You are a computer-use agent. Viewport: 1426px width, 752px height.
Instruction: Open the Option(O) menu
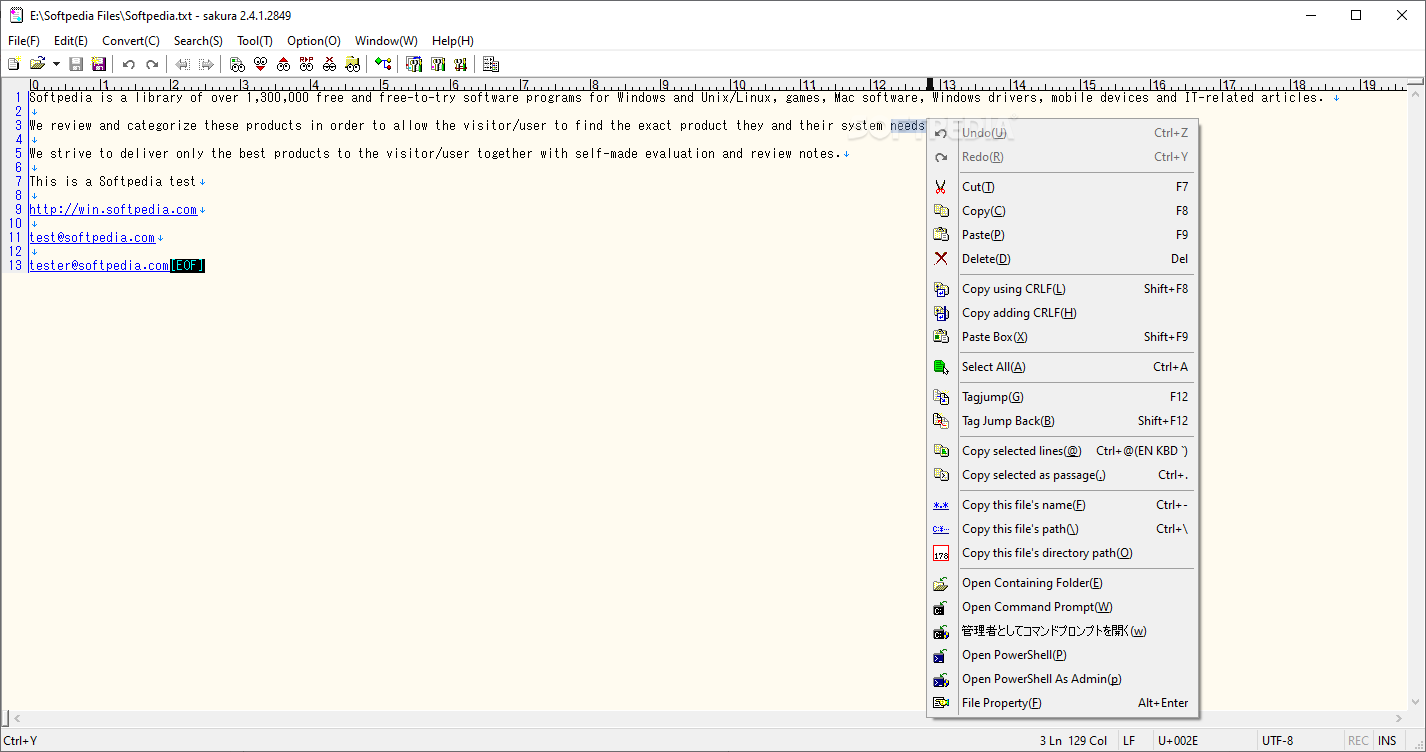(x=314, y=41)
